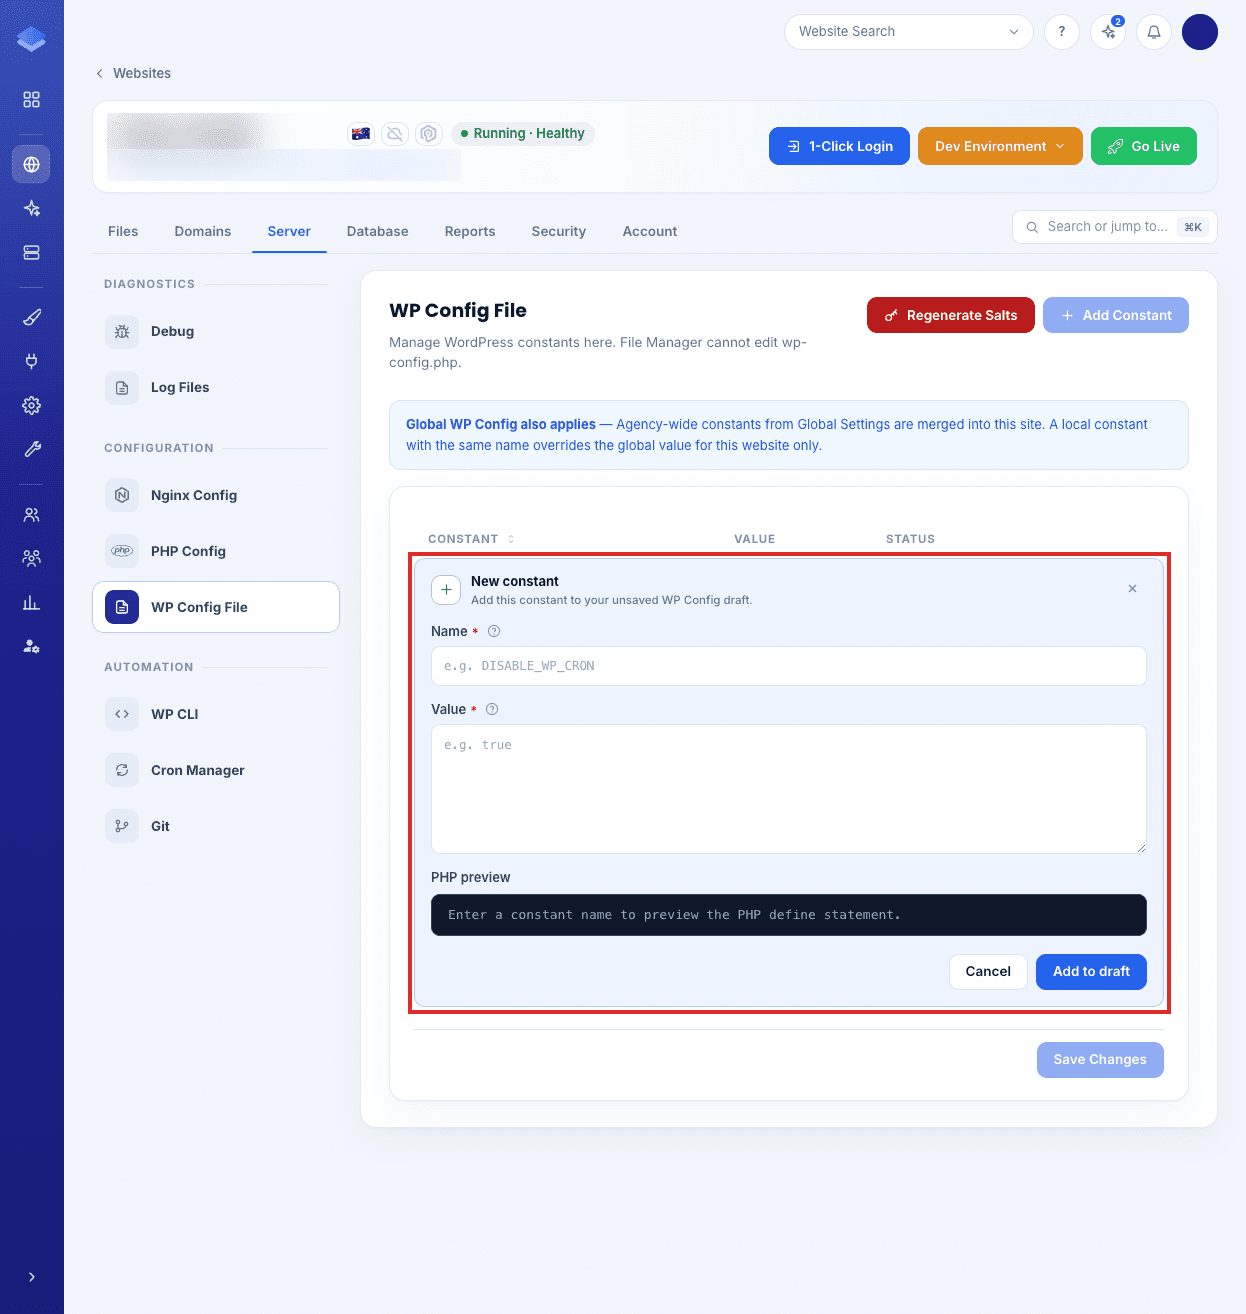The image size is (1246, 1314).
Task: Click the VALUE column header
Action: 755,539
